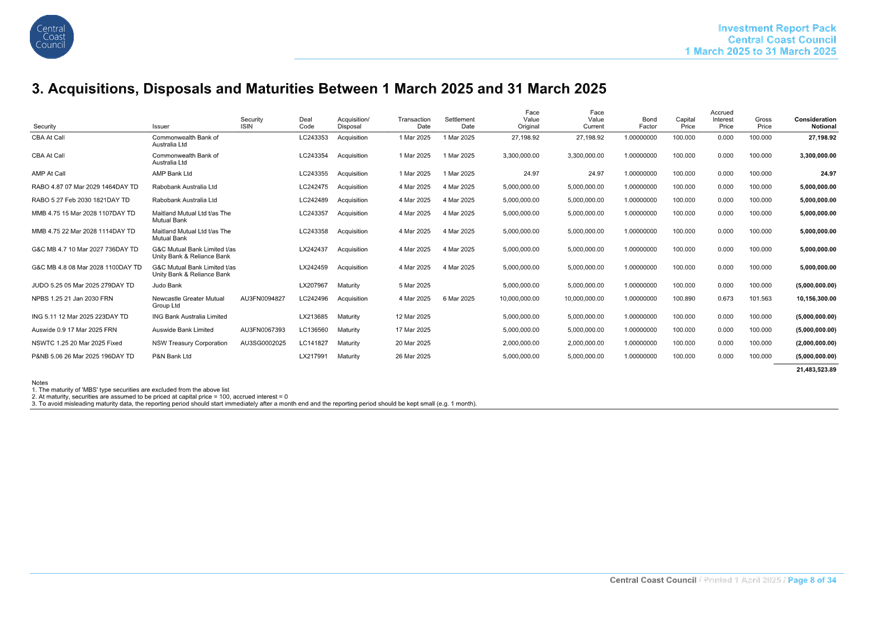The width and height of the screenshot is (873, 617).
Task: Click the 'ING Bank Australia Limited' issuer cell
Action: [190, 317]
